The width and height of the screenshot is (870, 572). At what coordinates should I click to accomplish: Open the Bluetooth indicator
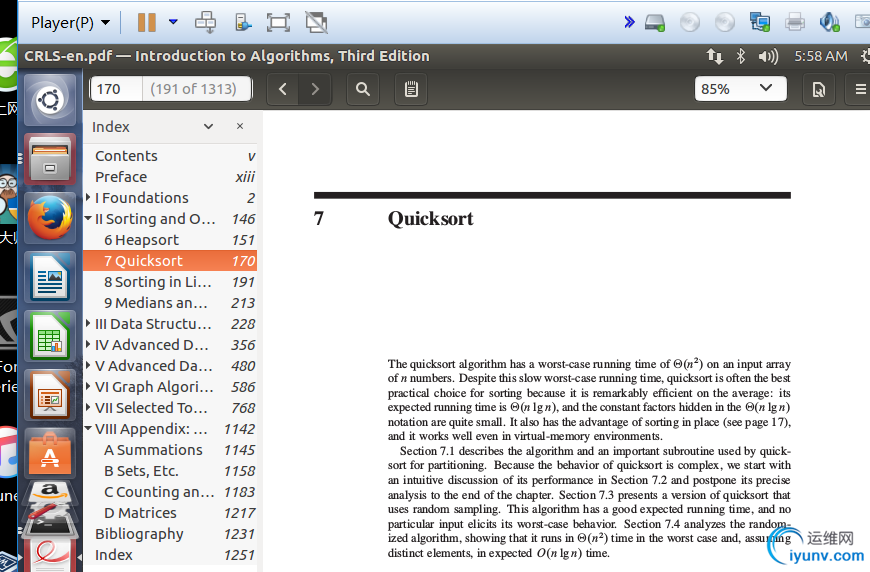tap(741, 56)
